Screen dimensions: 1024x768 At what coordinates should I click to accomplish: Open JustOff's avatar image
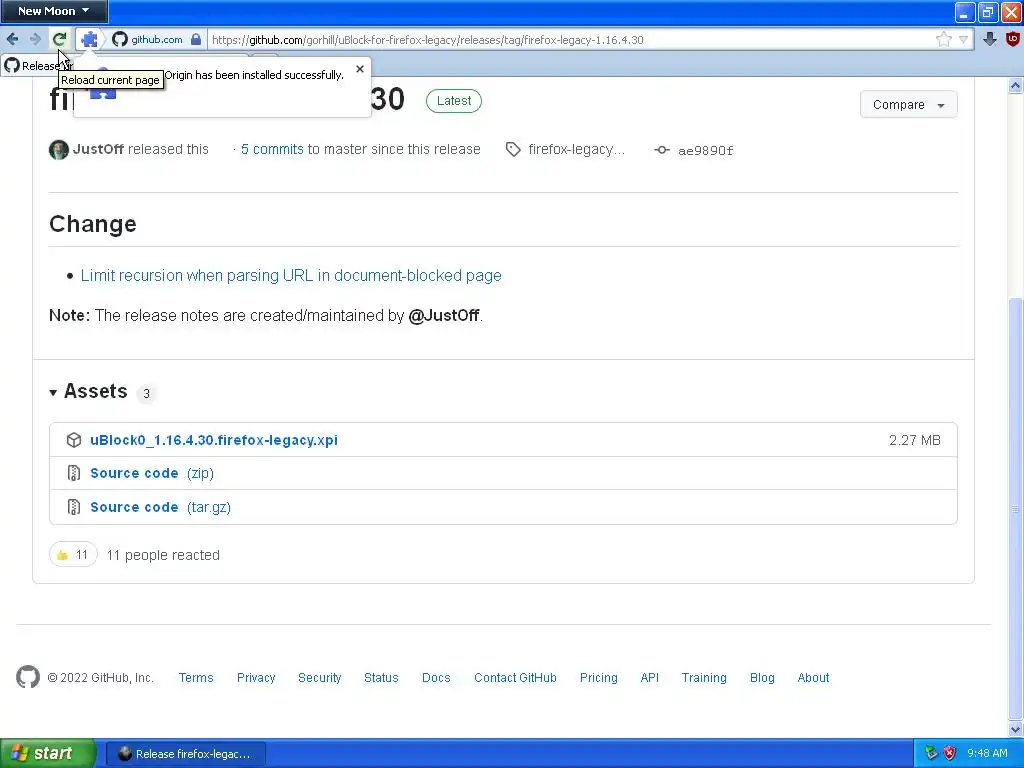pyautogui.click(x=59, y=150)
